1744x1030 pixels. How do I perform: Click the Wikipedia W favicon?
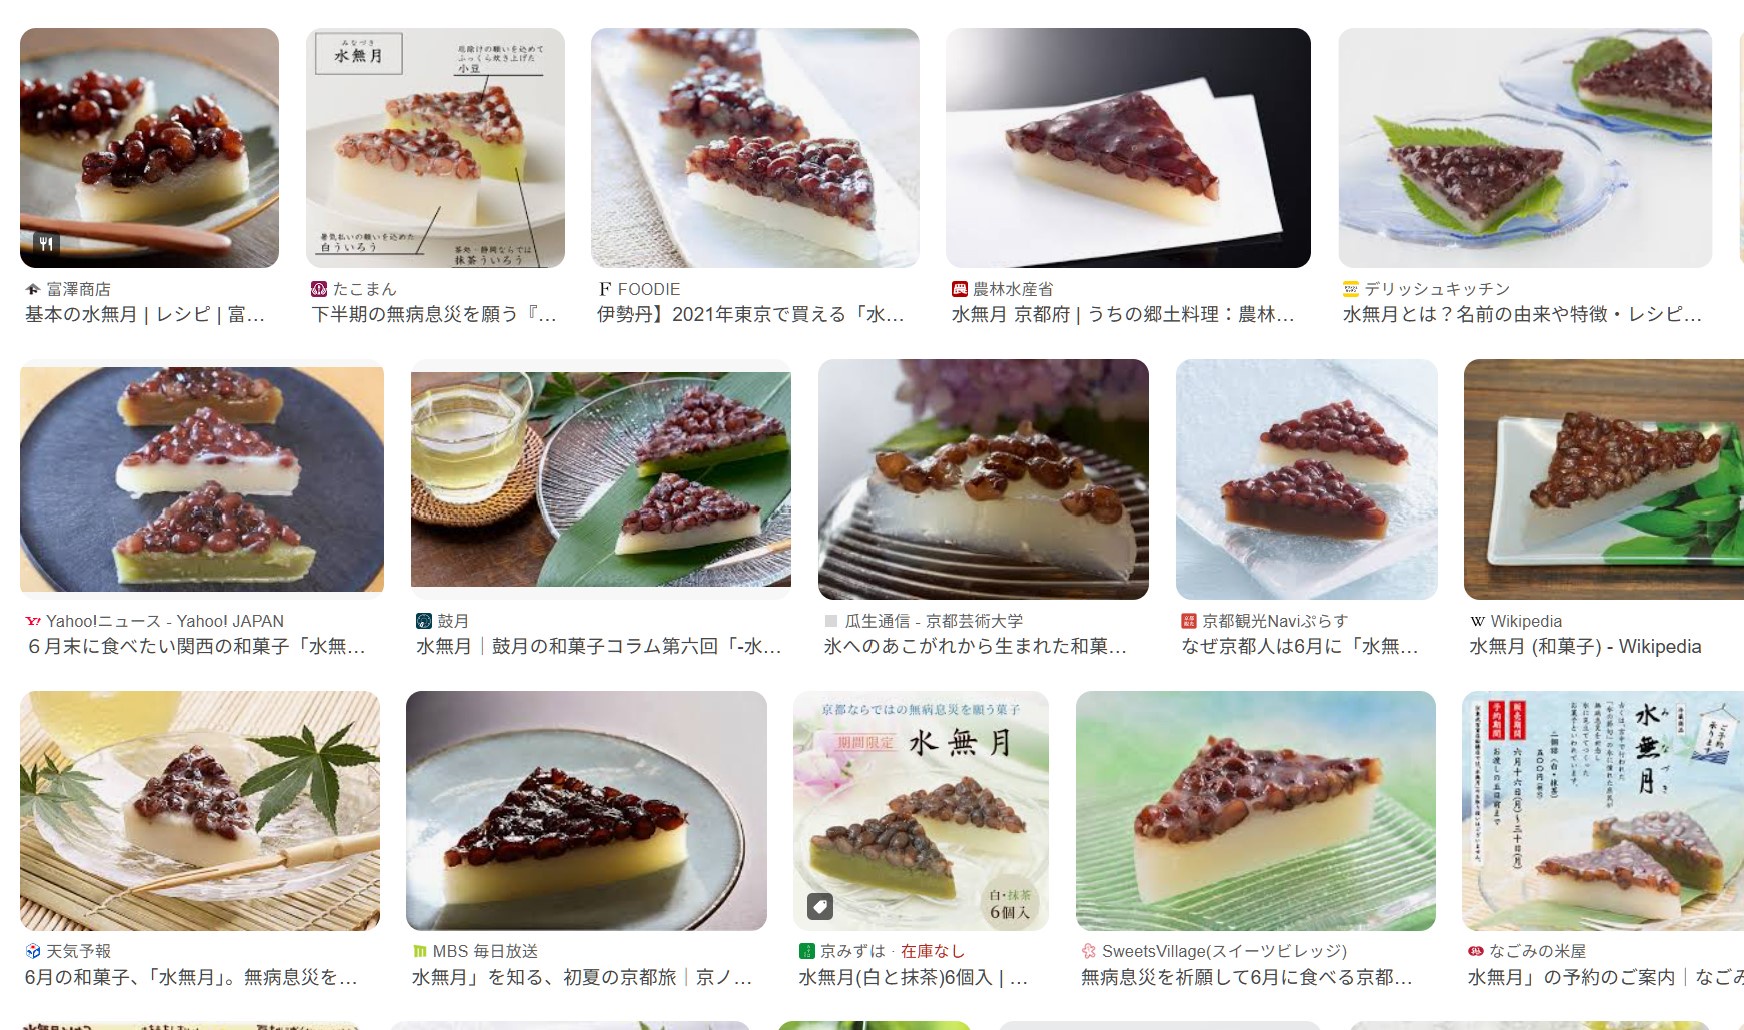click(x=1477, y=621)
